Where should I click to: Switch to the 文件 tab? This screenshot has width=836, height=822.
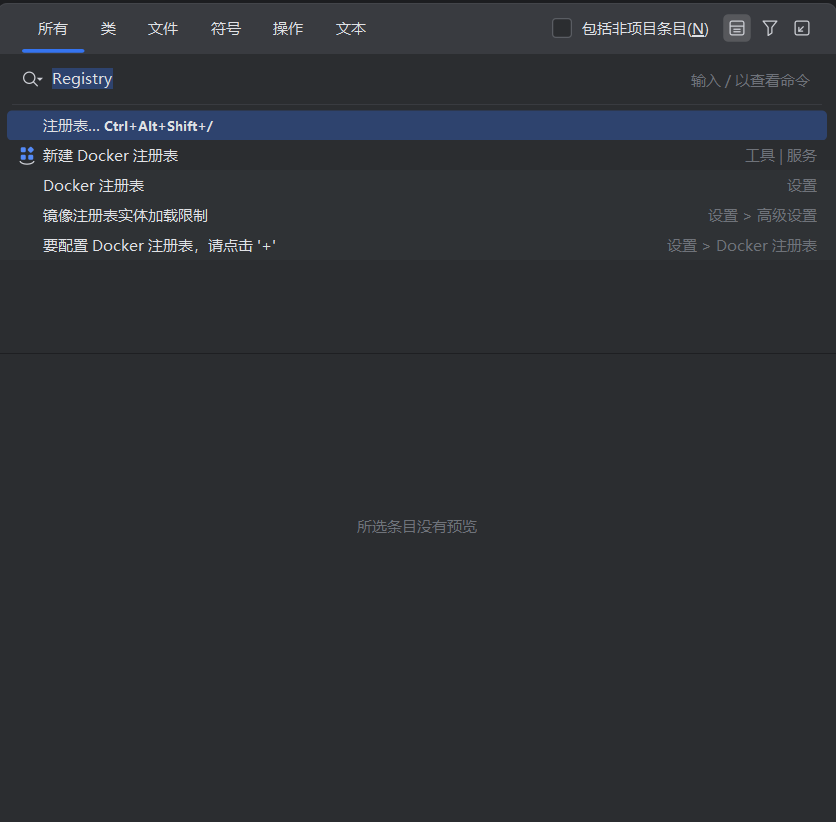[x=163, y=29]
